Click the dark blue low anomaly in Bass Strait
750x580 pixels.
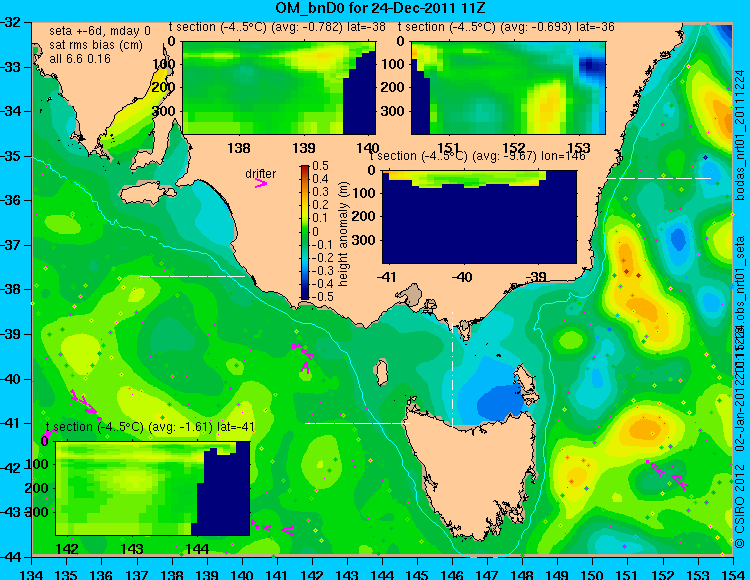click(x=499, y=402)
